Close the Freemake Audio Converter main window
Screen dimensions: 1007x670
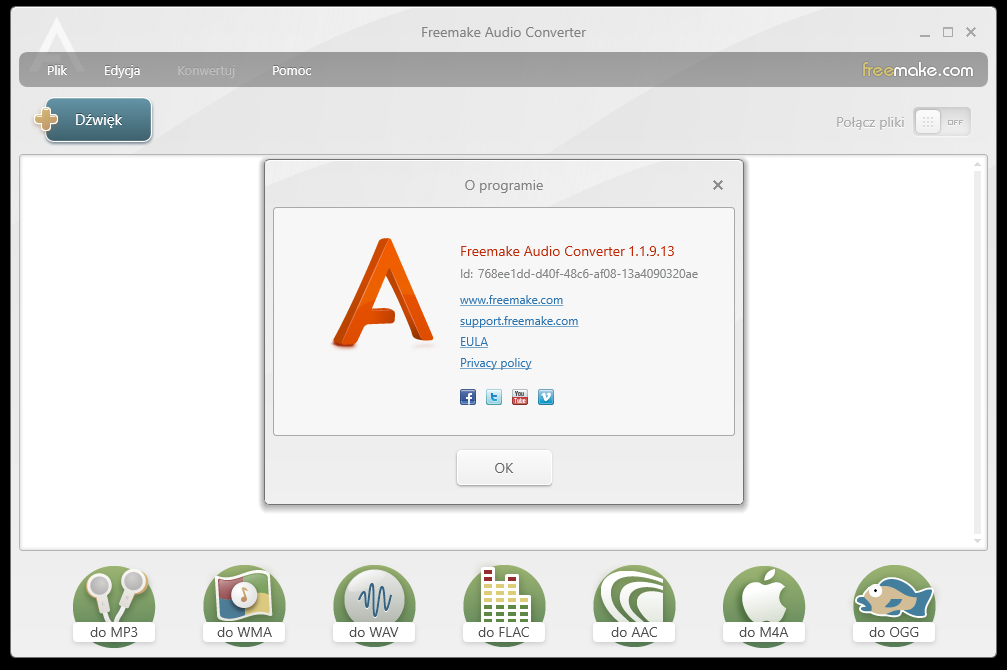coord(971,32)
